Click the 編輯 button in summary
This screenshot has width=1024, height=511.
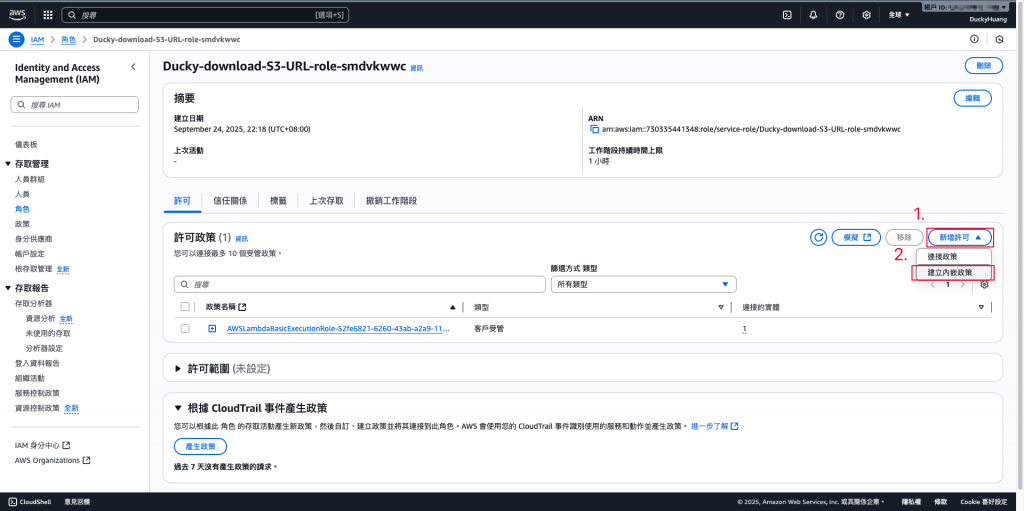coord(972,98)
